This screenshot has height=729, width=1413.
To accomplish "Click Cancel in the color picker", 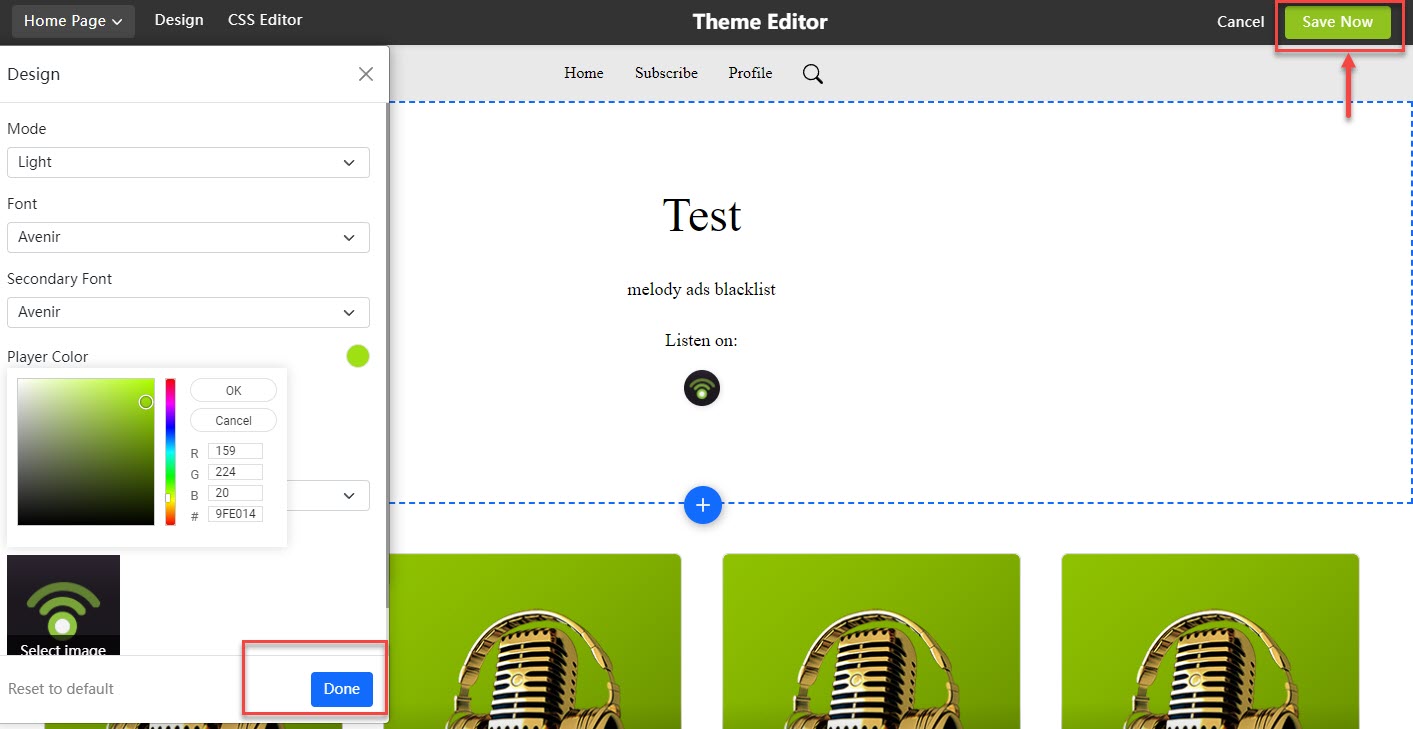I will click(x=233, y=421).
